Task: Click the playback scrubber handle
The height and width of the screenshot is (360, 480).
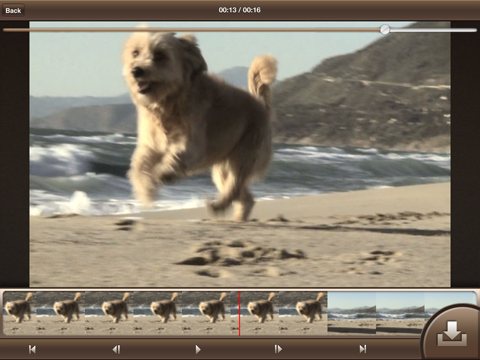Action: point(385,30)
